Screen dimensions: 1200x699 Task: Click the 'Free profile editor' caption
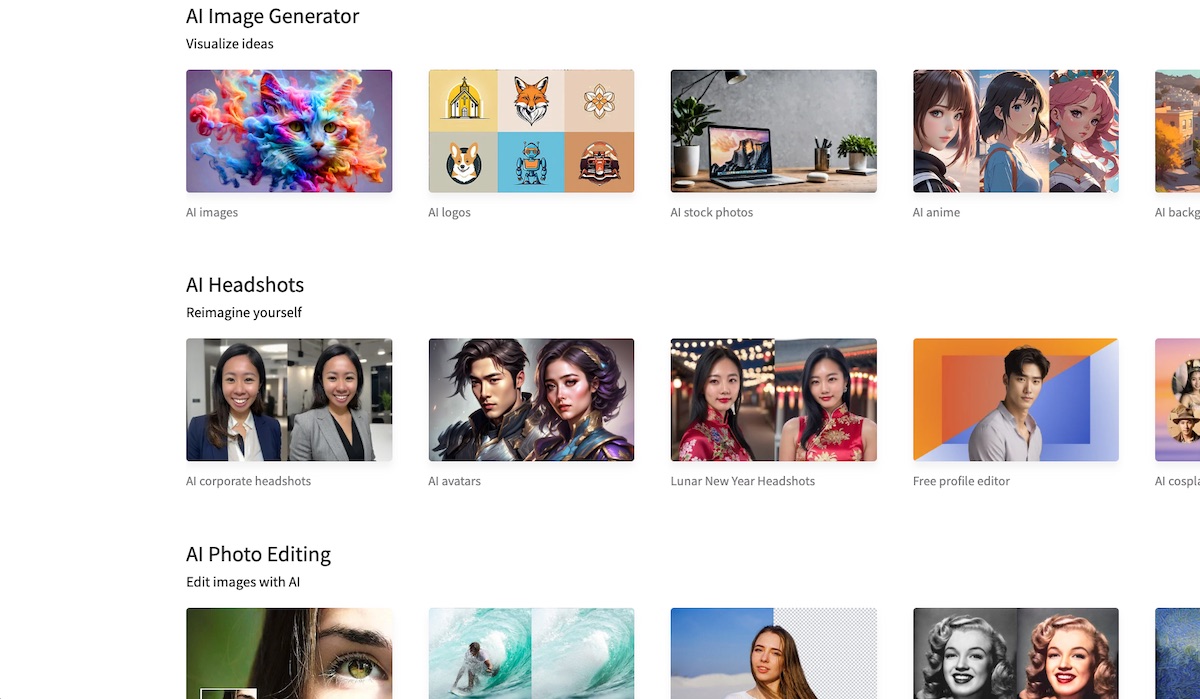pyautogui.click(x=961, y=481)
